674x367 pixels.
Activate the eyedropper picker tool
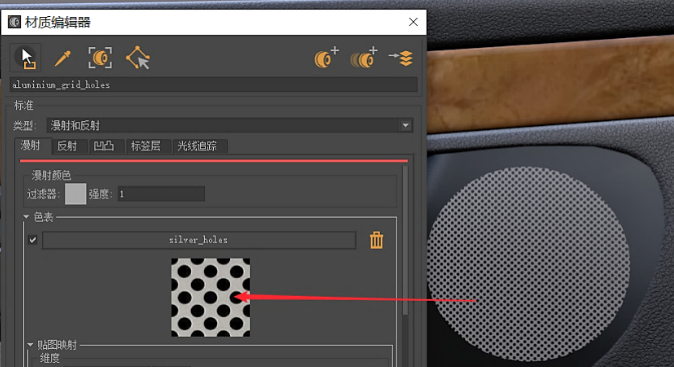(62, 58)
